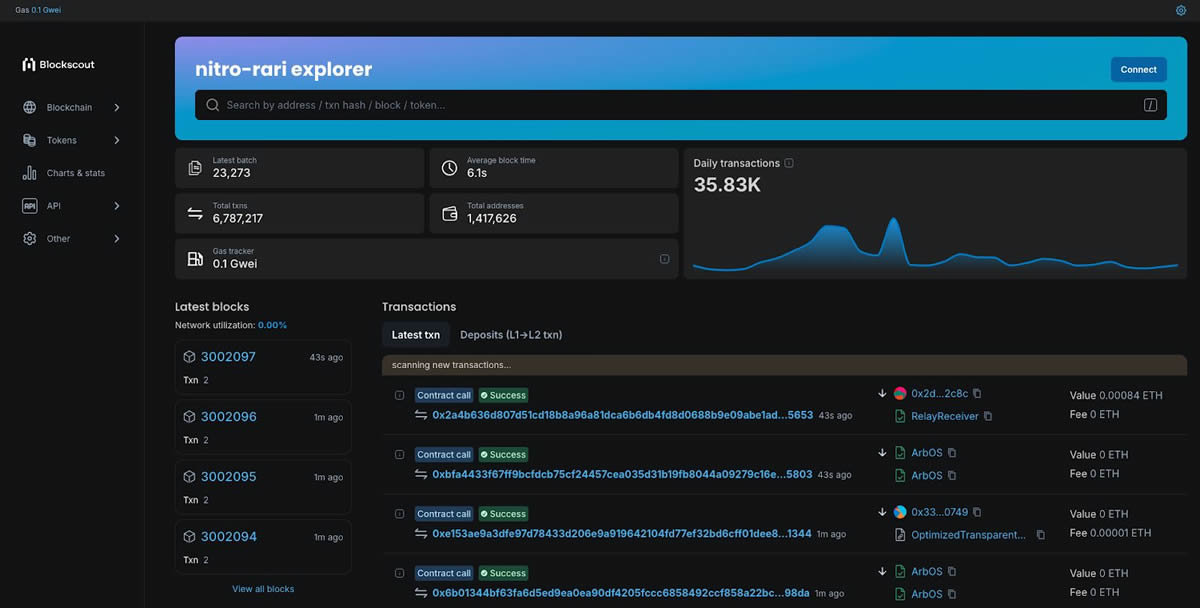Switch to the Deposits (L1→L2 txn) tab

[x=511, y=334]
